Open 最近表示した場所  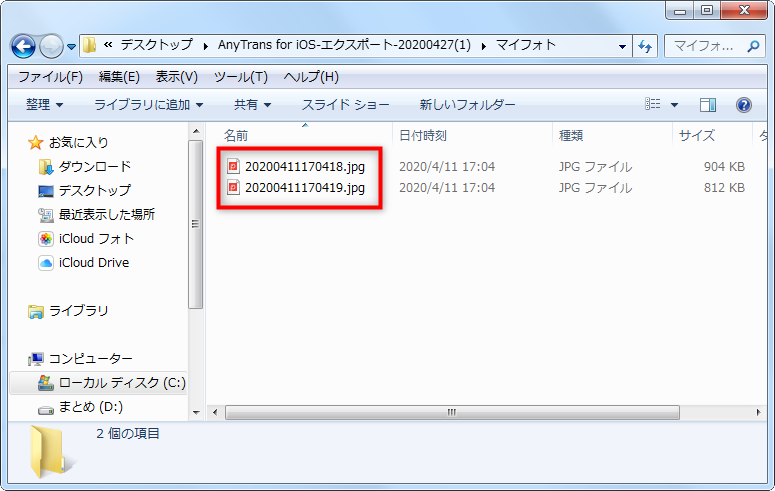[107, 215]
